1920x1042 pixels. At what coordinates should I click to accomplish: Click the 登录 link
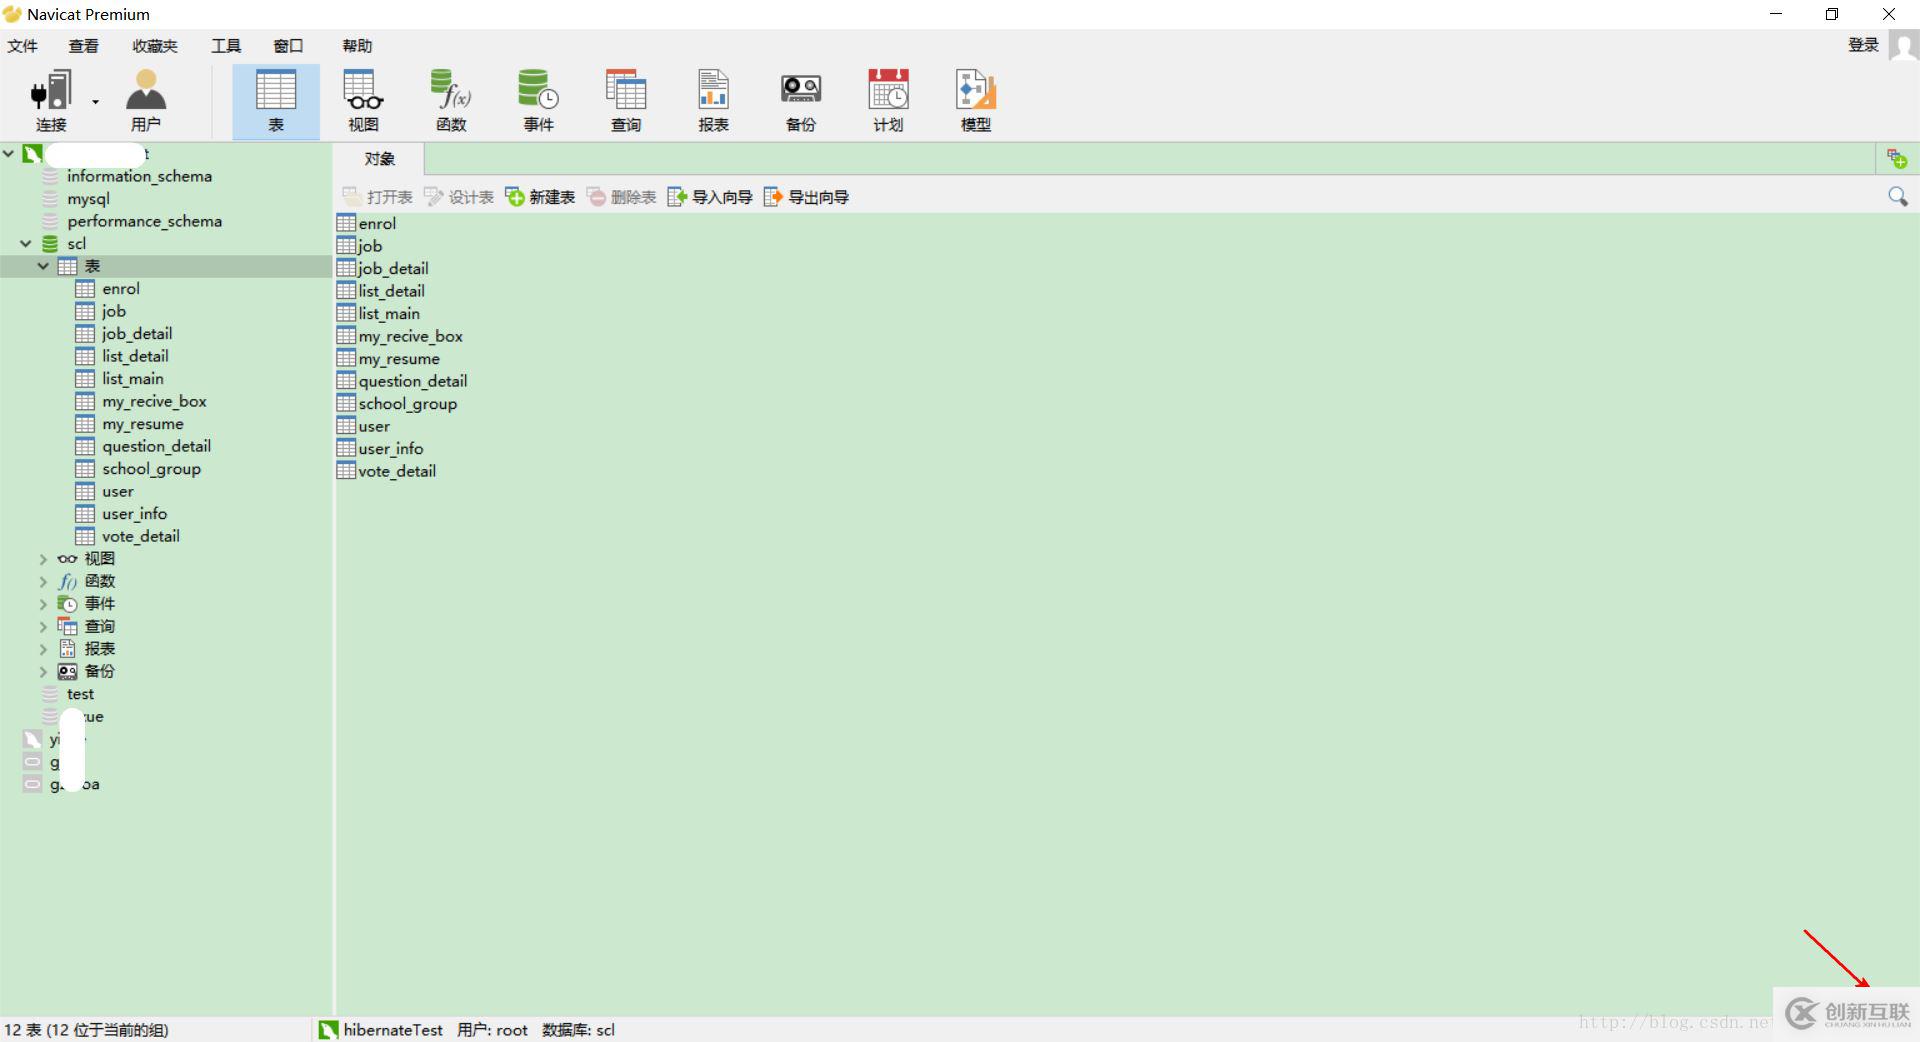[x=1863, y=45]
